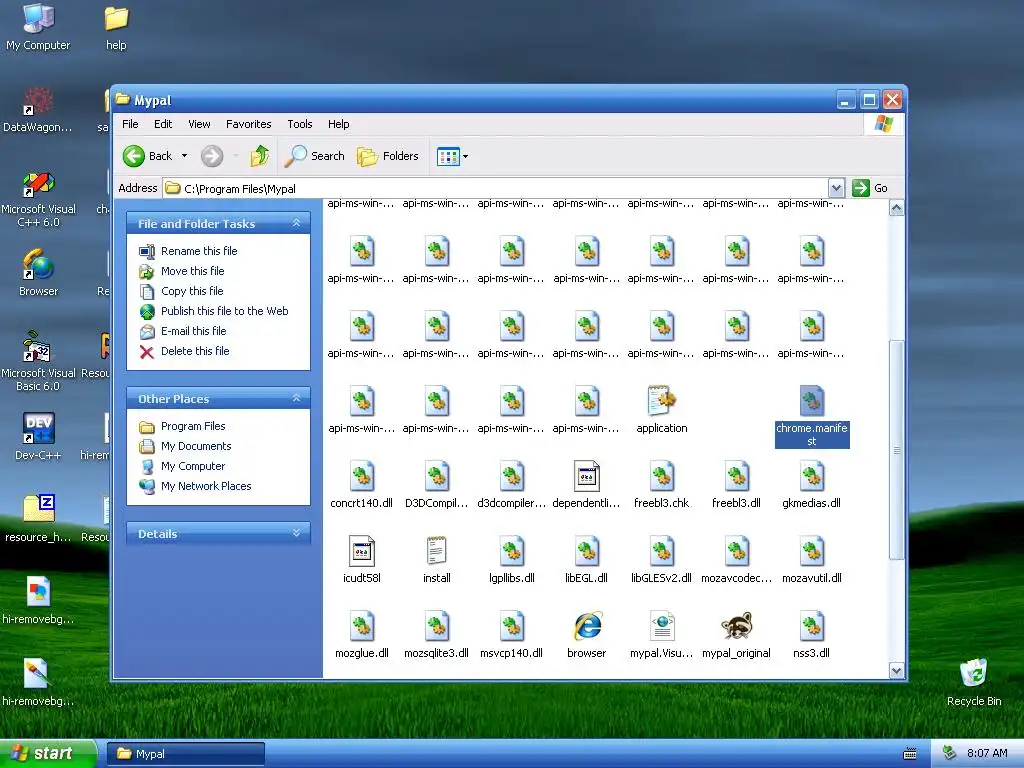Click the scroll down arrow of file list
This screenshot has height=768, width=1024.
pos(896,670)
